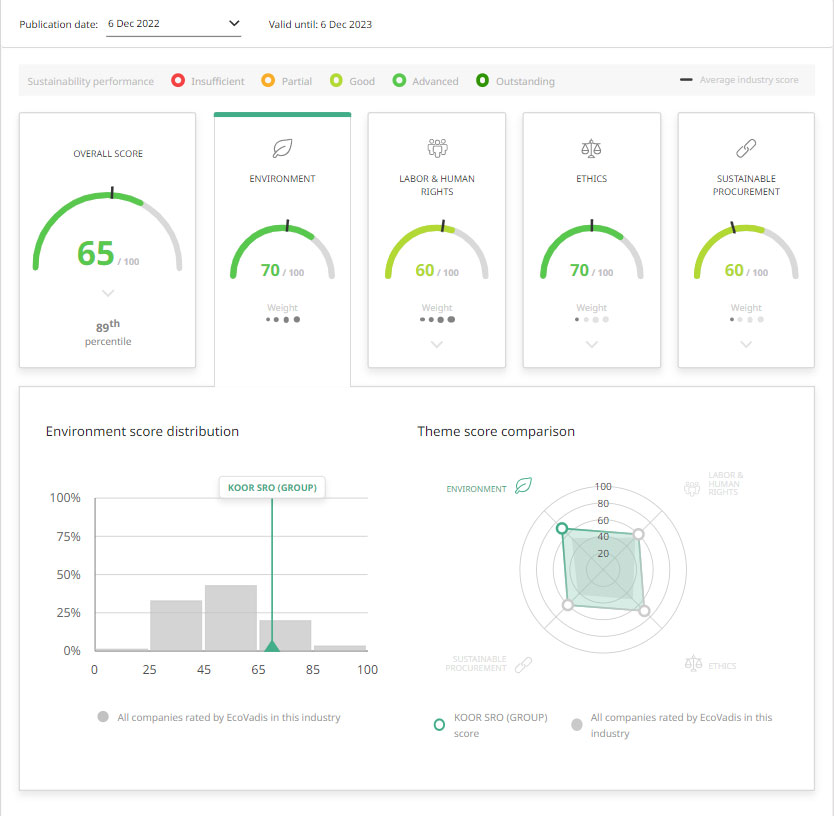Select the Overall Score card
The height and width of the screenshot is (816, 834).
tap(107, 239)
